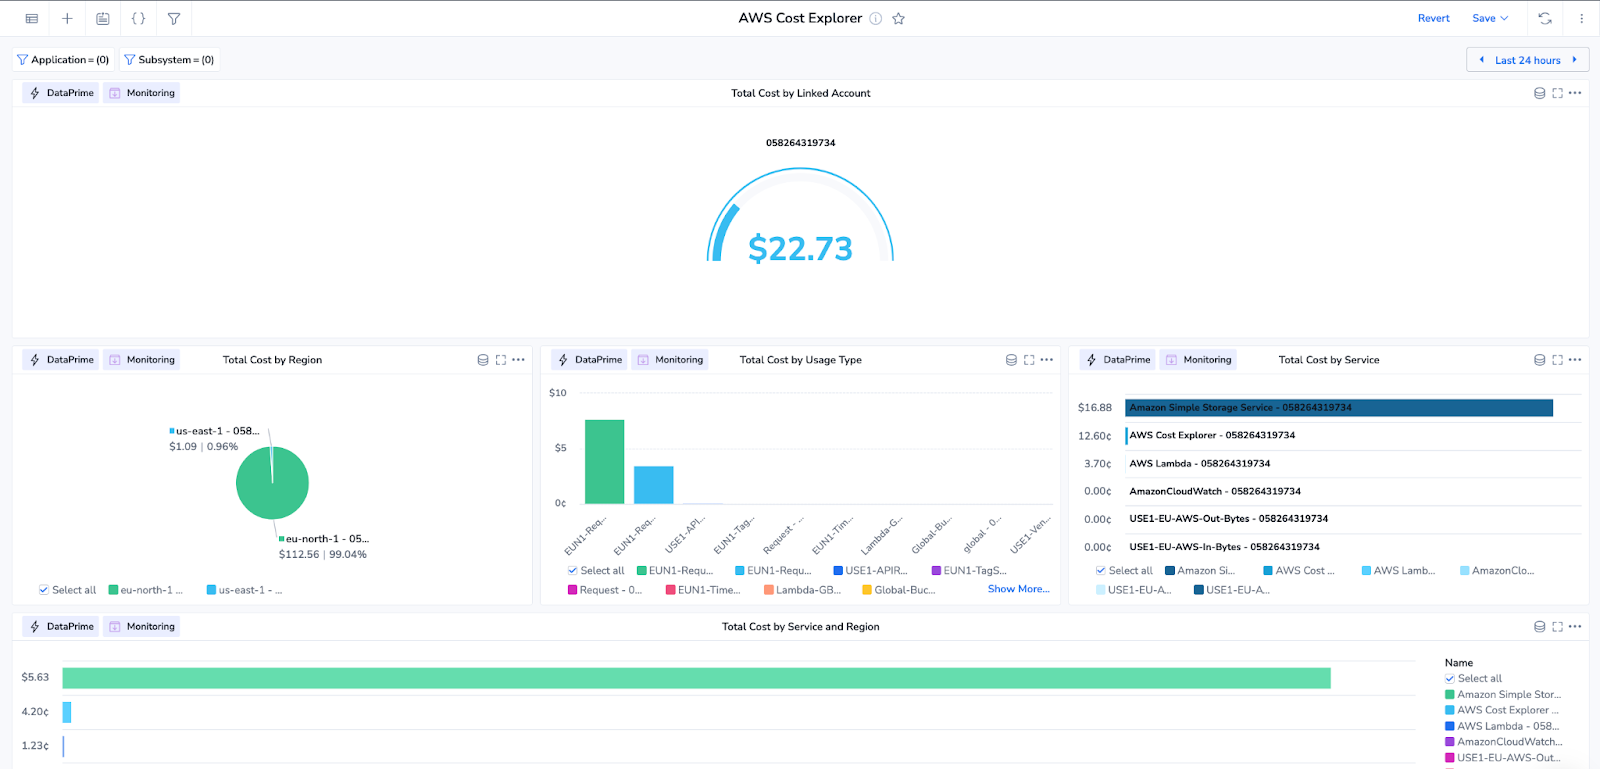
Task: Click DataPrime tag on Total Cost by Service
Action: 1118,360
